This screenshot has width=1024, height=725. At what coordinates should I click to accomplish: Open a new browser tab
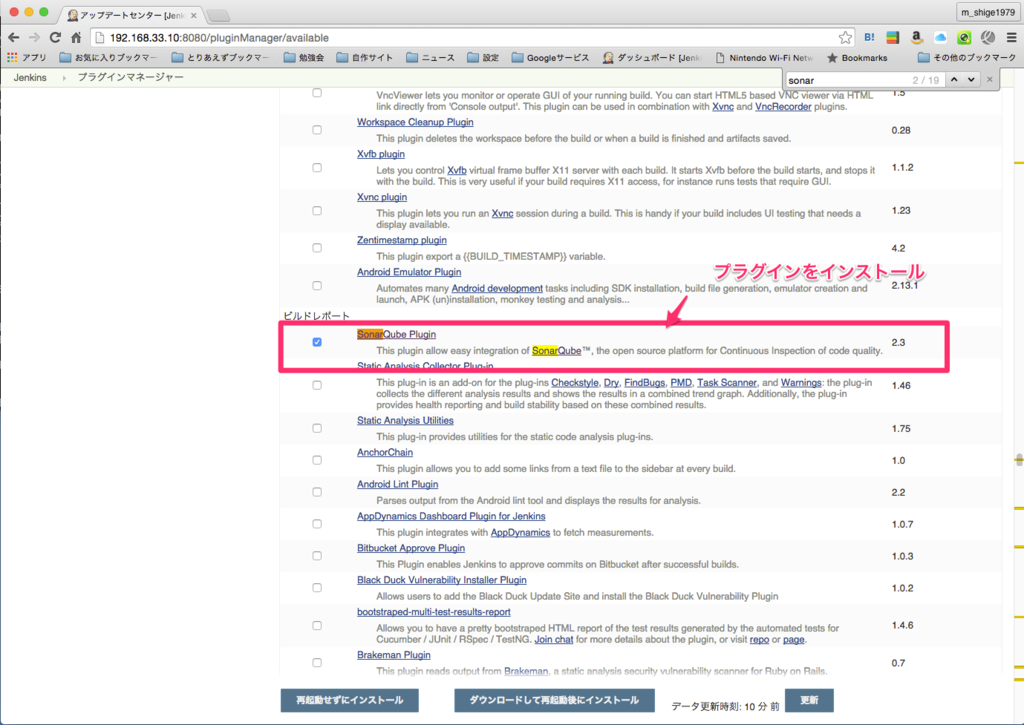pos(218,15)
